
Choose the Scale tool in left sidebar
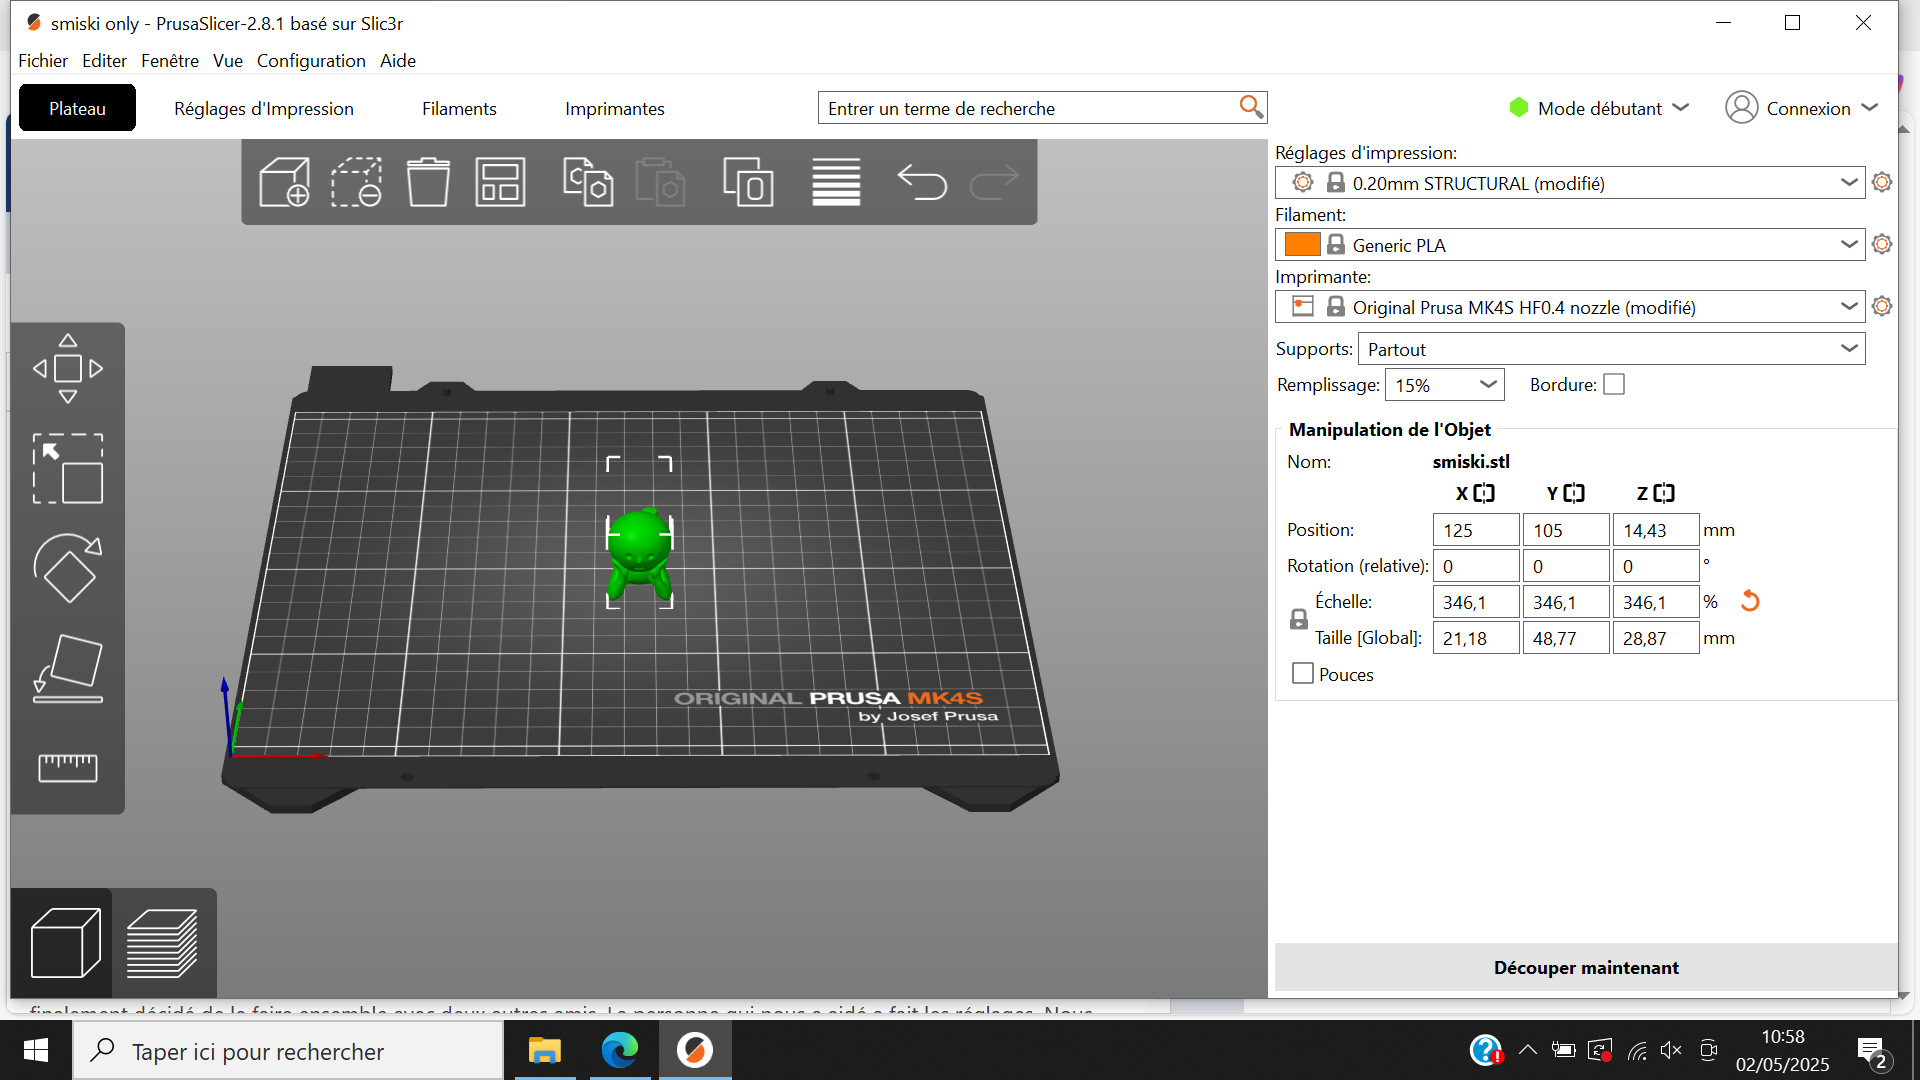(68, 468)
